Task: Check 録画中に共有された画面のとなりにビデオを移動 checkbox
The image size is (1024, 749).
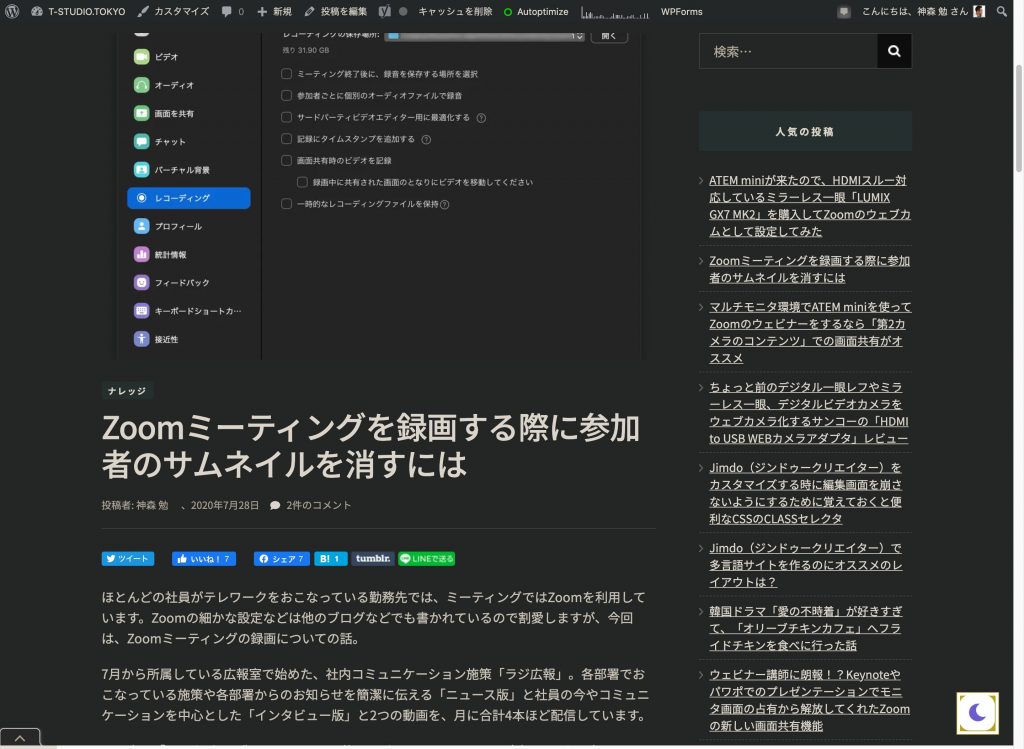Action: pos(302,182)
